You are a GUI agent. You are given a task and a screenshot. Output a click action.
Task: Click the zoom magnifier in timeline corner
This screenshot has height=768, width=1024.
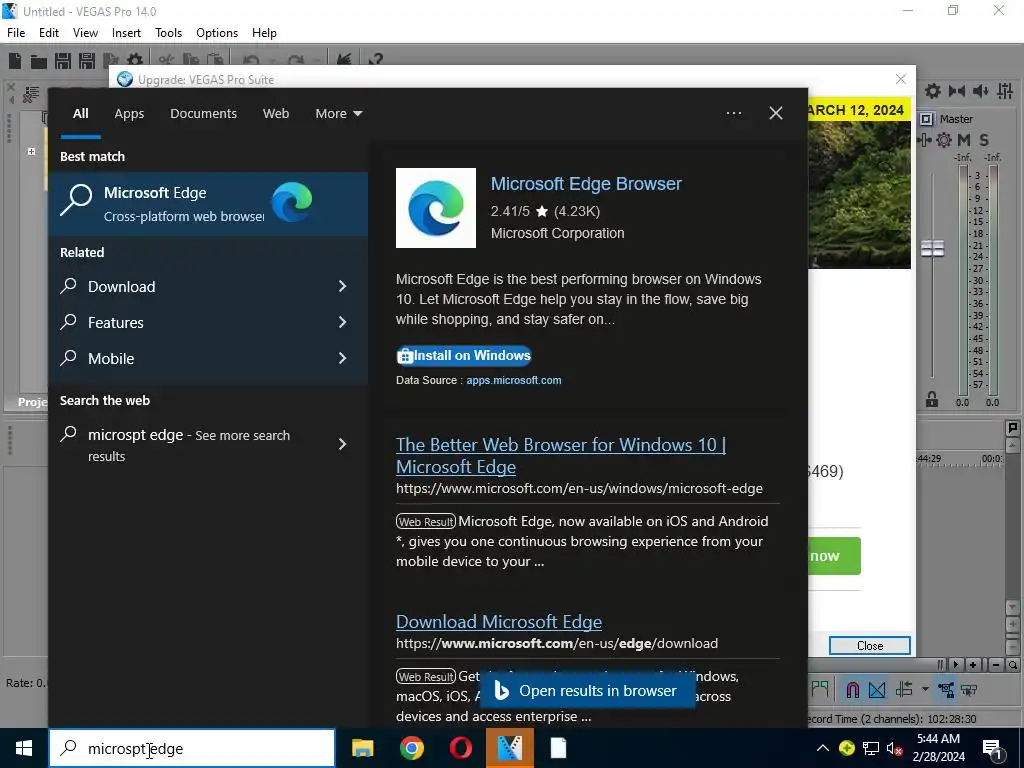[1012, 665]
